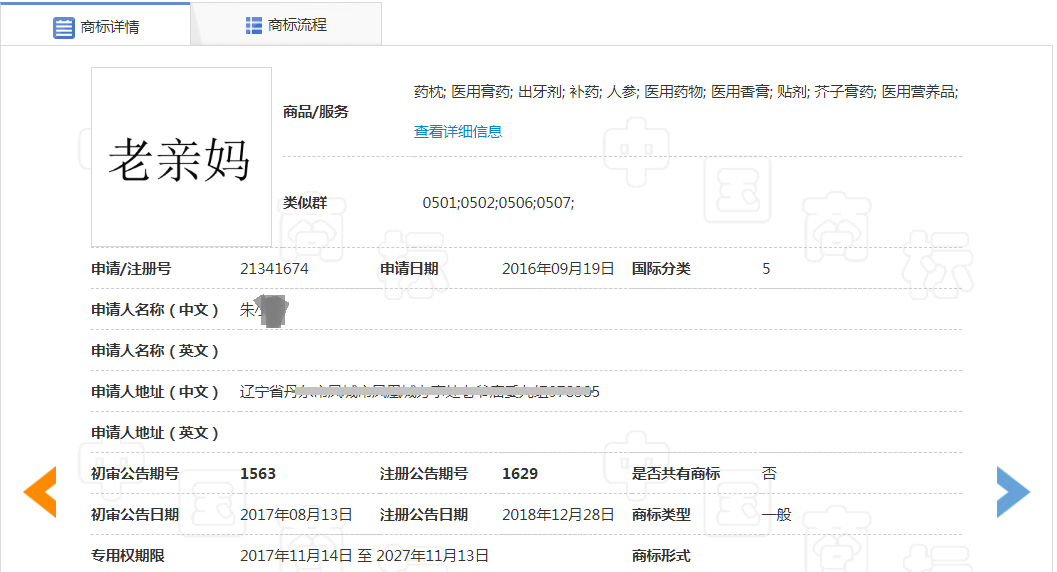Image resolution: width=1057 pixels, height=572 pixels.
Task: Go to previous trademark with orange arrow
Action: [x=40, y=492]
